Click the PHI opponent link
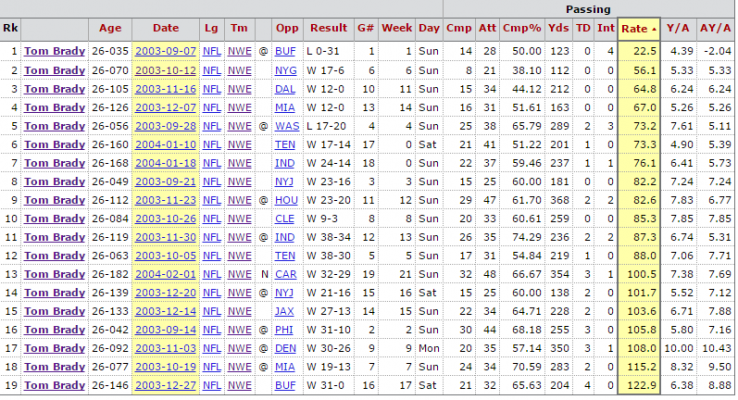The height and width of the screenshot is (400, 738). tap(284, 330)
